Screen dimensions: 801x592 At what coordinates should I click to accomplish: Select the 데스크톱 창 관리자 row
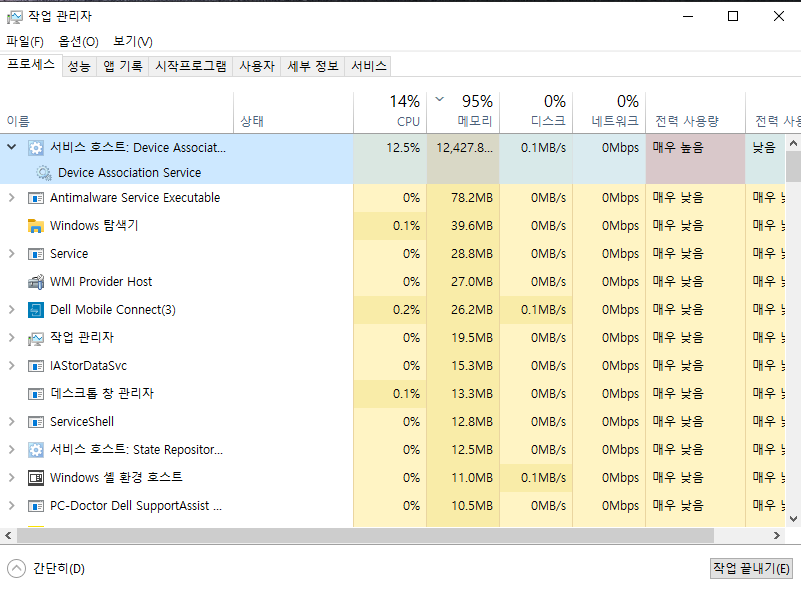point(392,394)
